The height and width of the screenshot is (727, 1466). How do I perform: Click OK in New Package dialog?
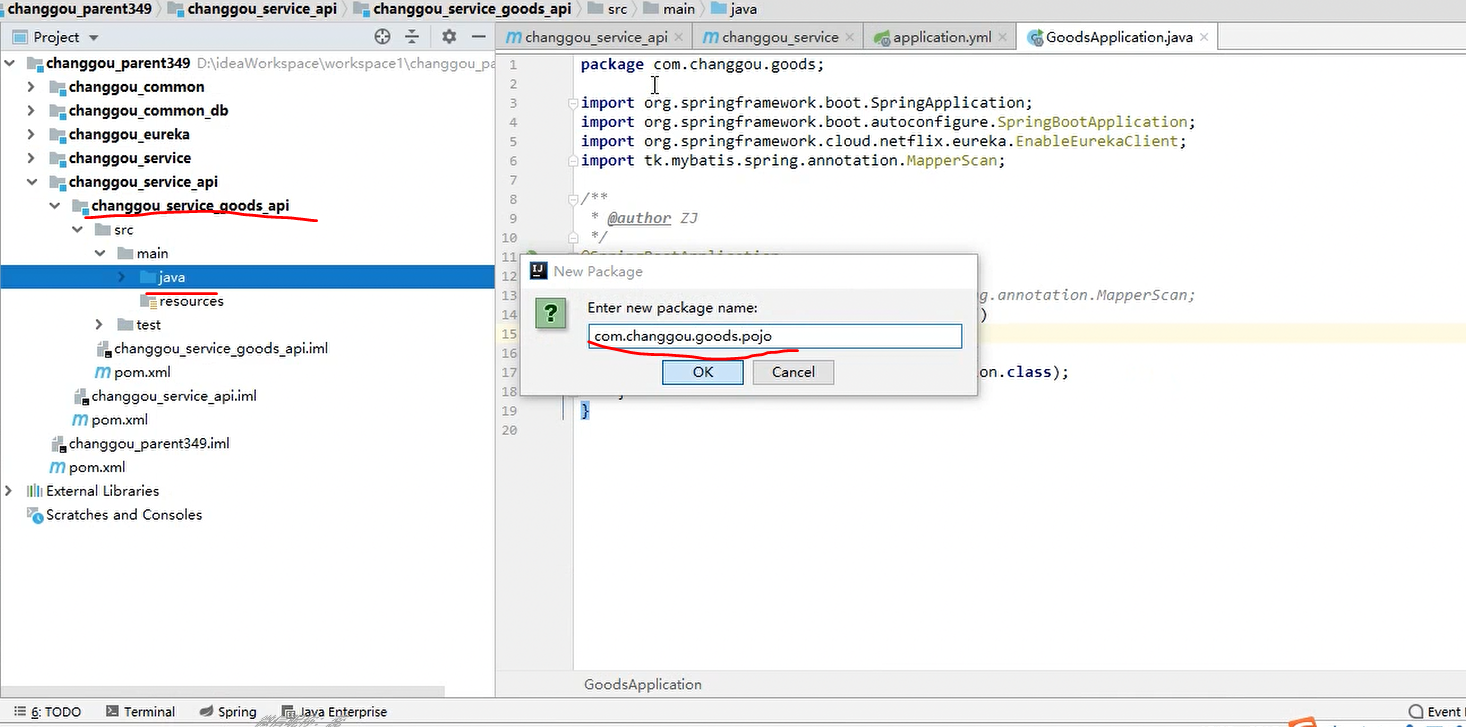pyautogui.click(x=703, y=372)
